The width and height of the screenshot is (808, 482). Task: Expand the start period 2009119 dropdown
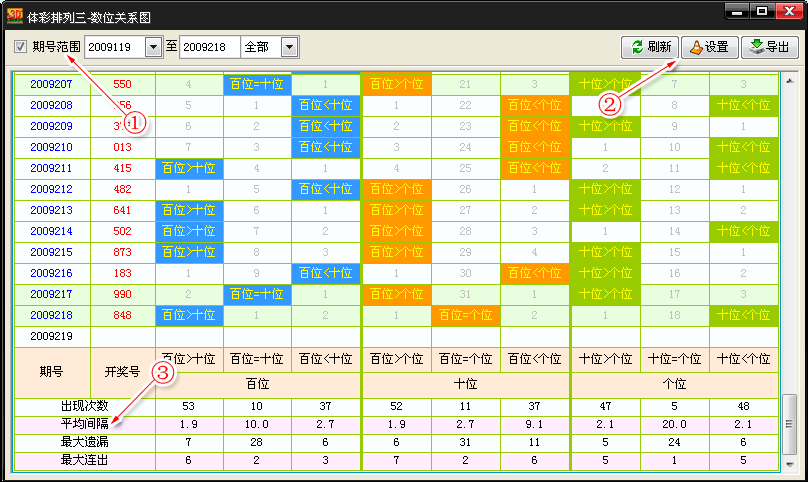[153, 47]
